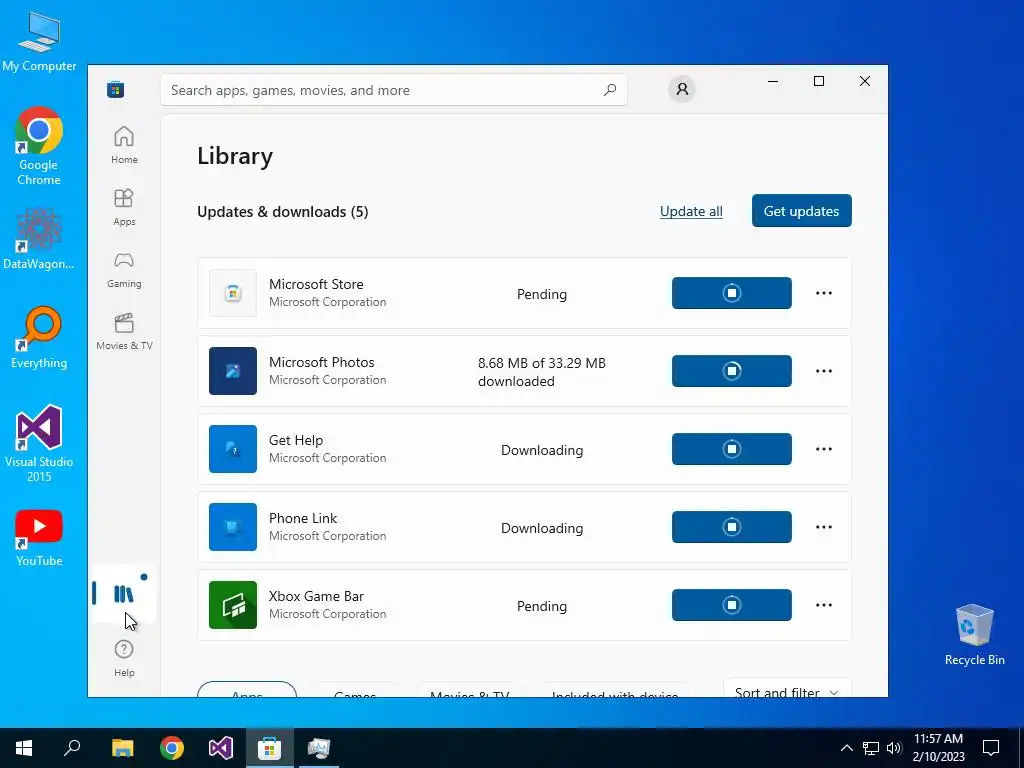Select the Library icon in sidebar
1024x768 pixels.
[x=123, y=593]
